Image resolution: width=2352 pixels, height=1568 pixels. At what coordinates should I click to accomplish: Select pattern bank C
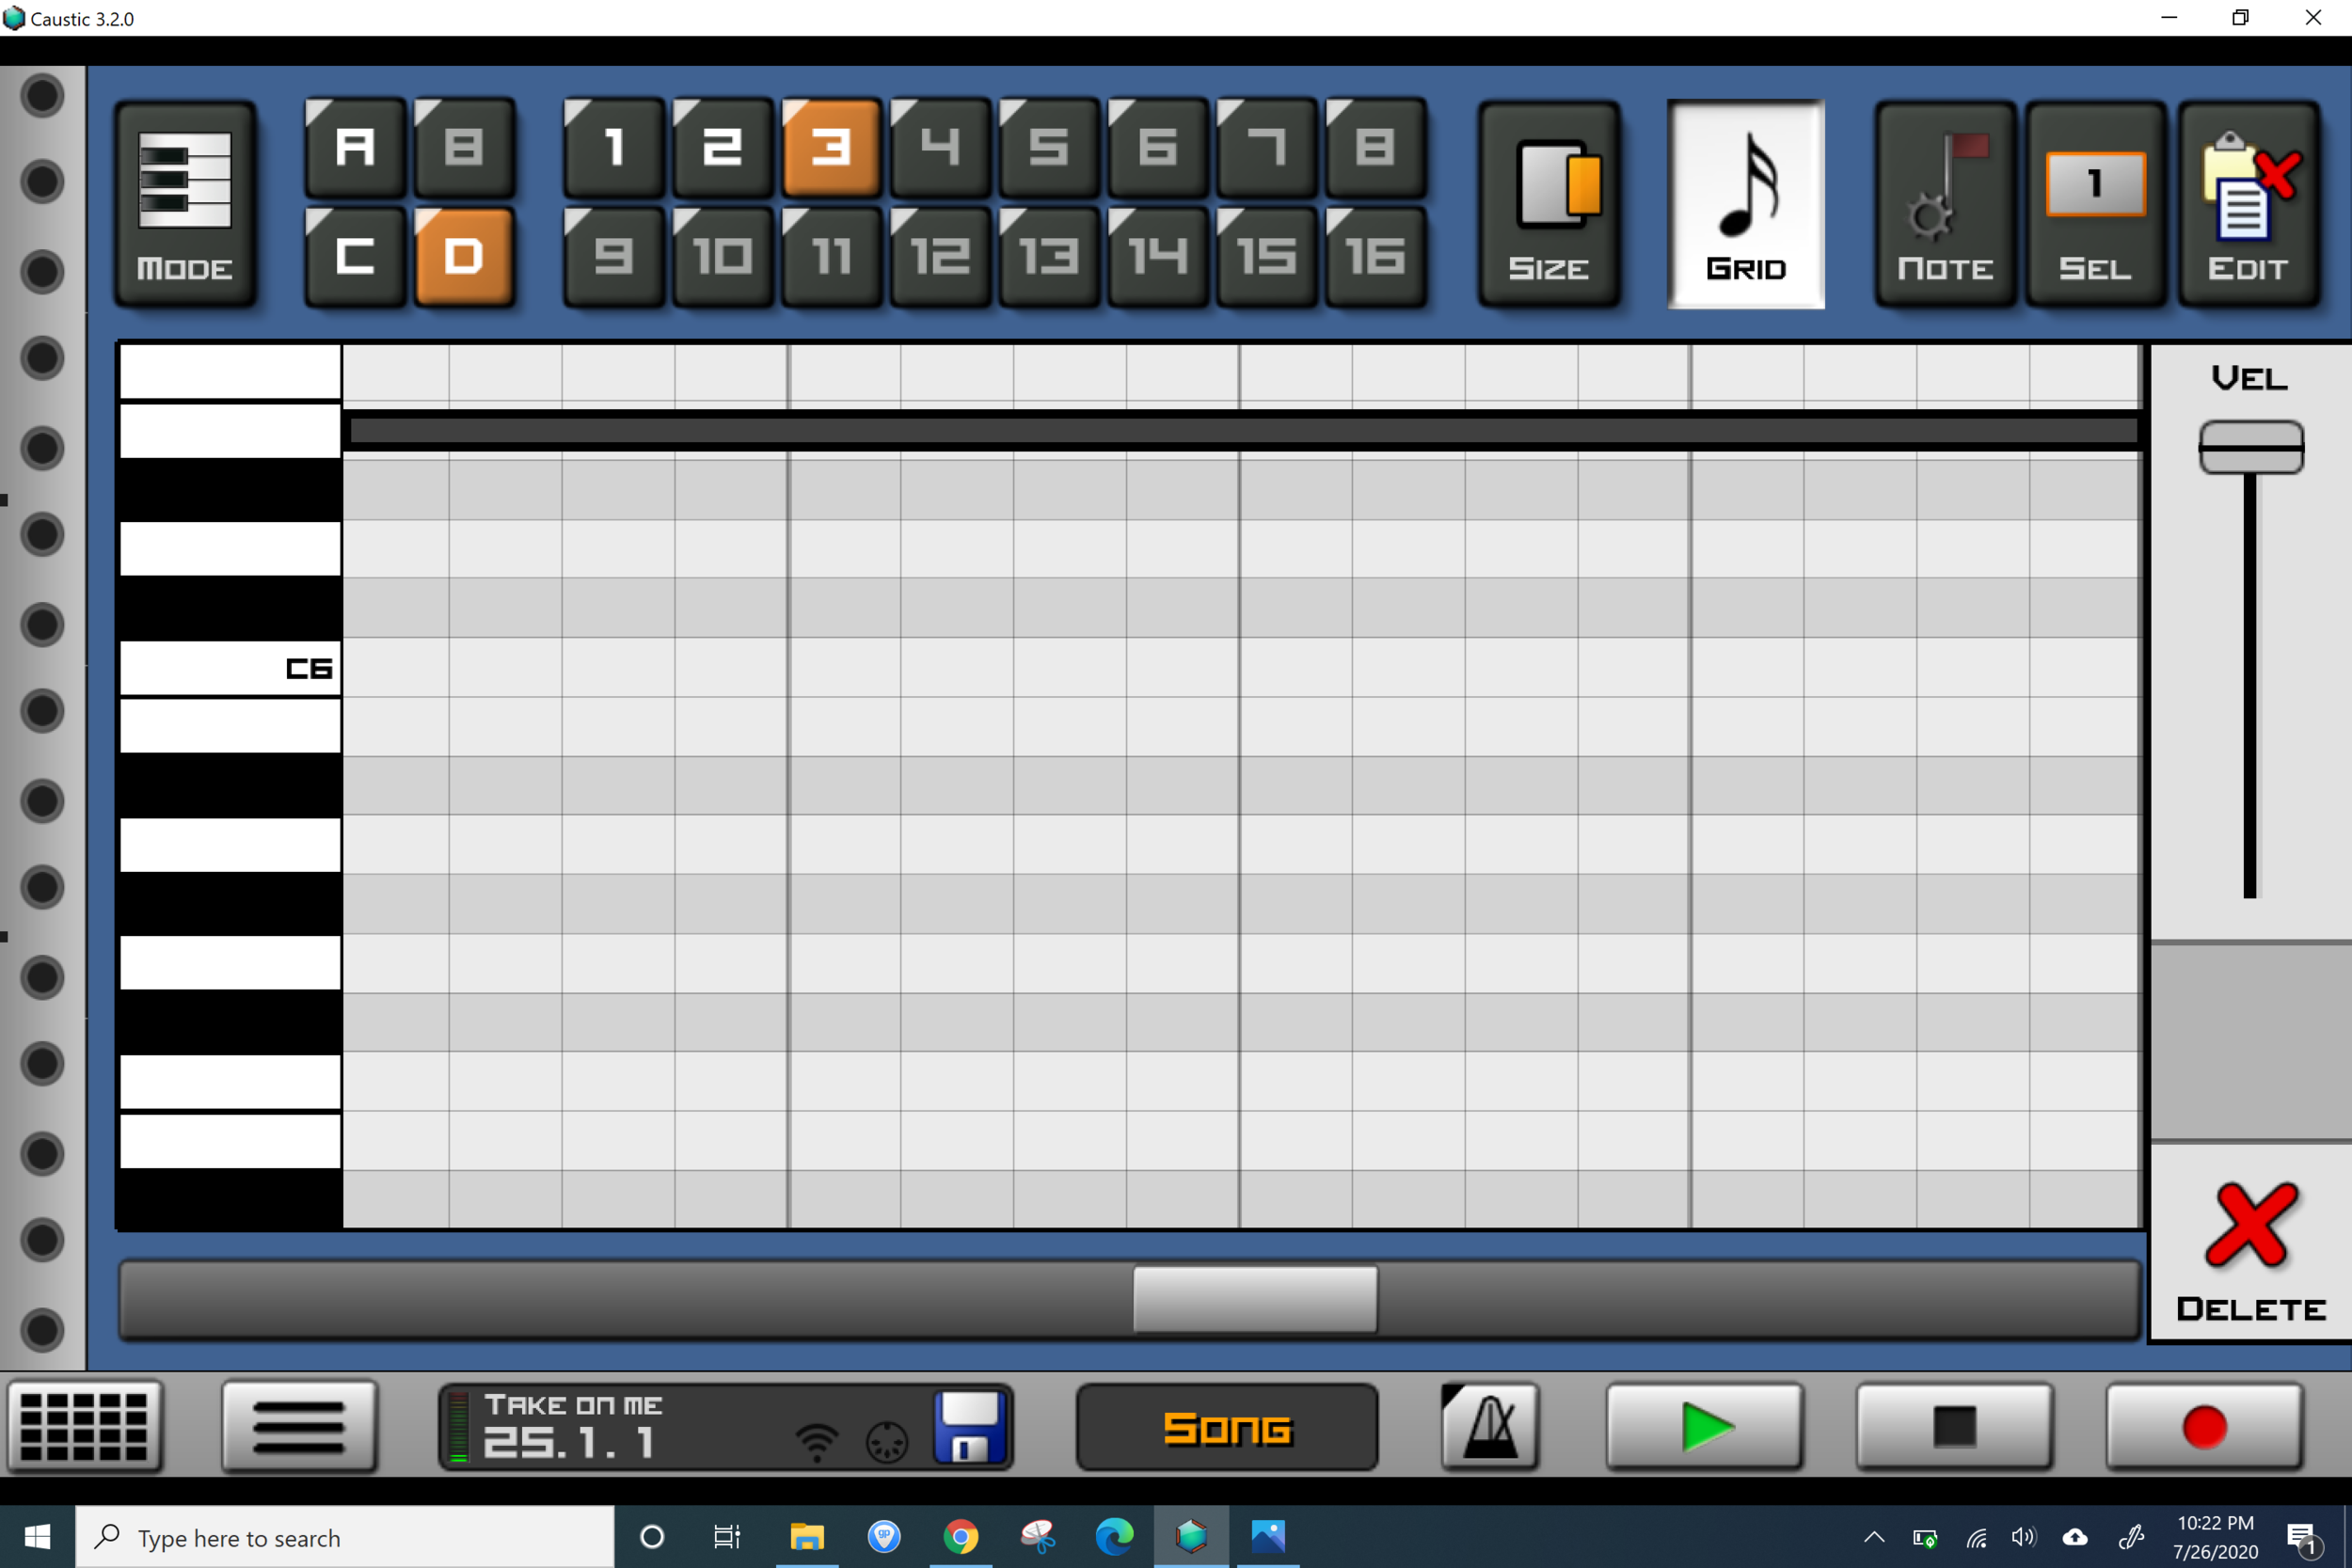(355, 257)
